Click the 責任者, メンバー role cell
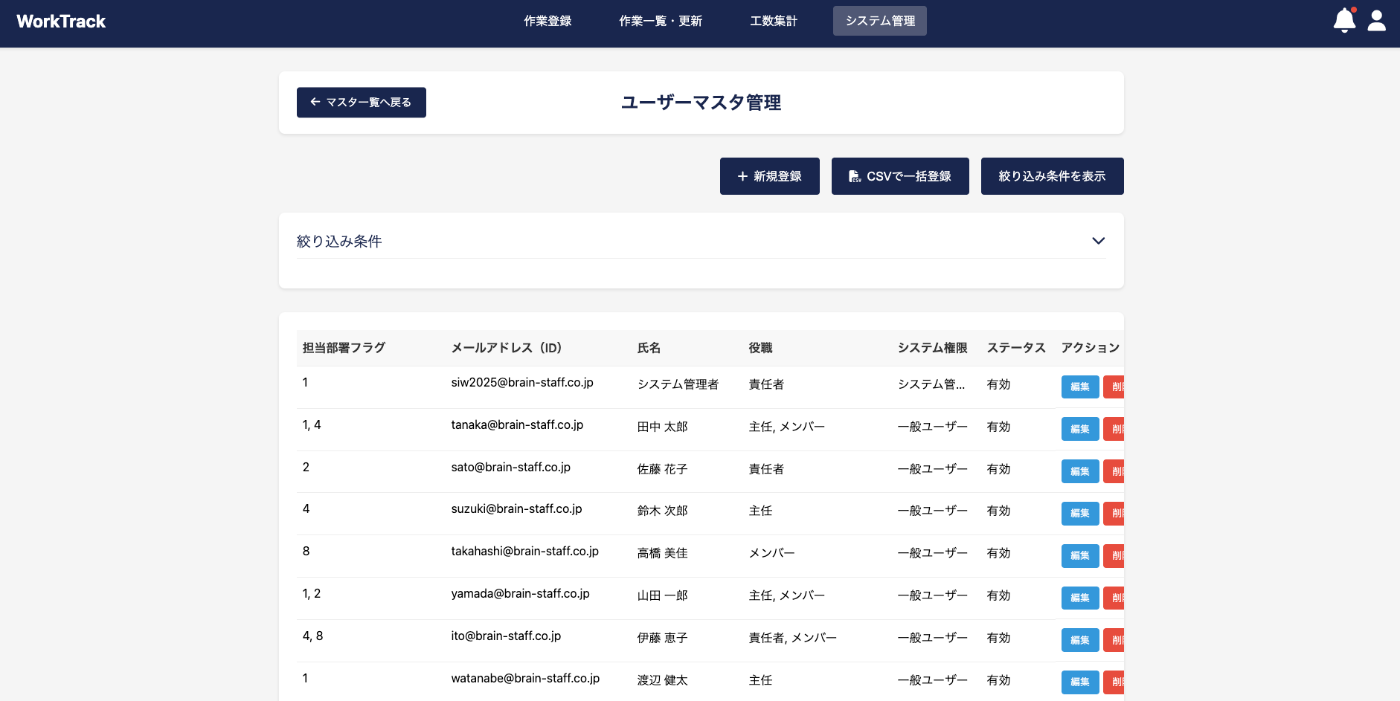Screen dimensions: 1400x701 pyautogui.click(x=793, y=638)
